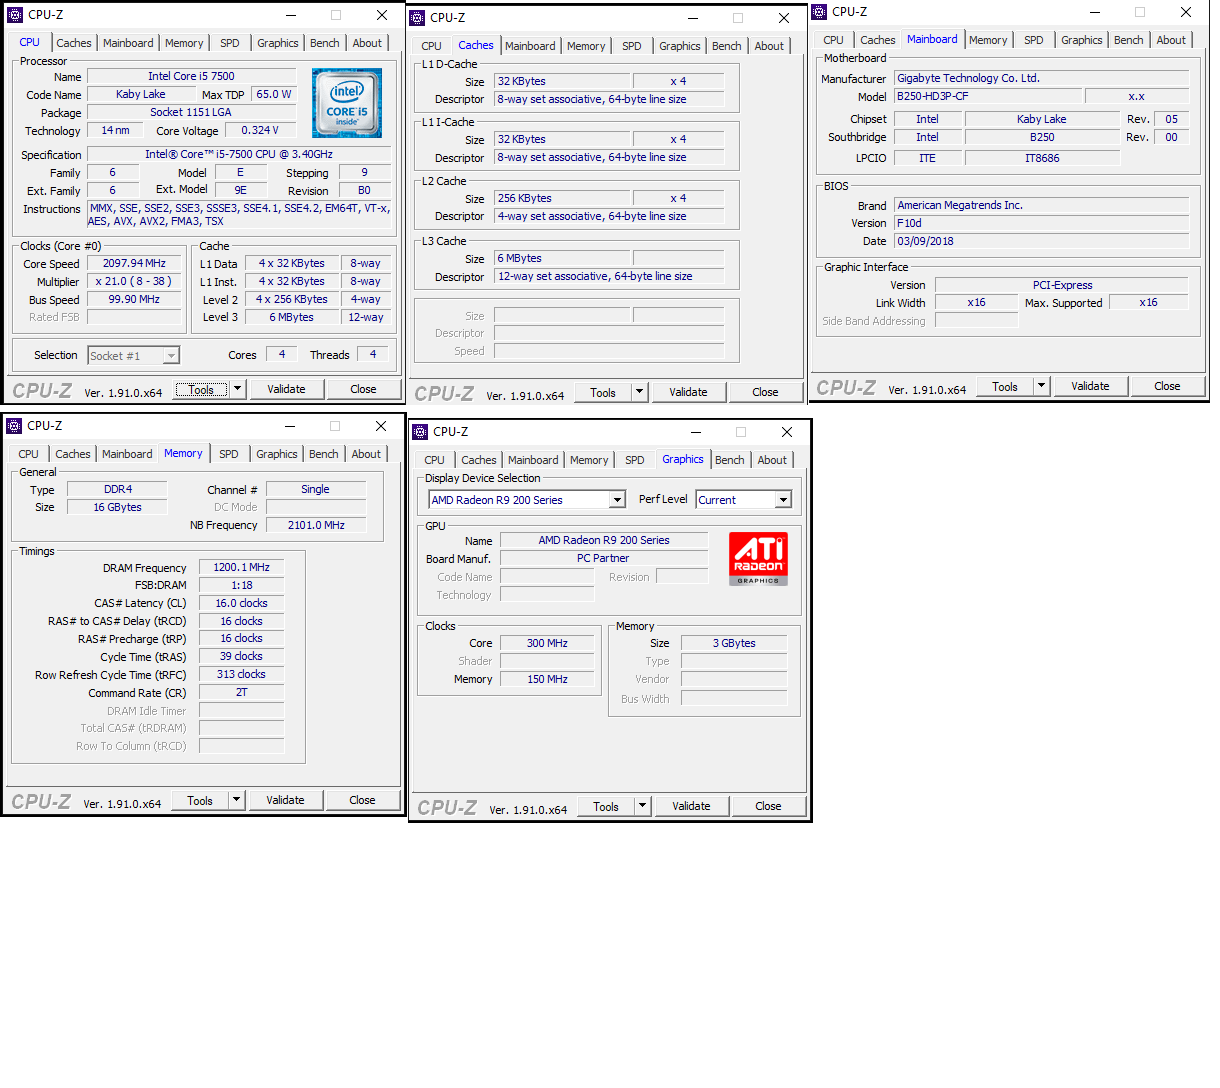
Task: Click the ATI Radeon graphics logo
Action: click(x=759, y=558)
